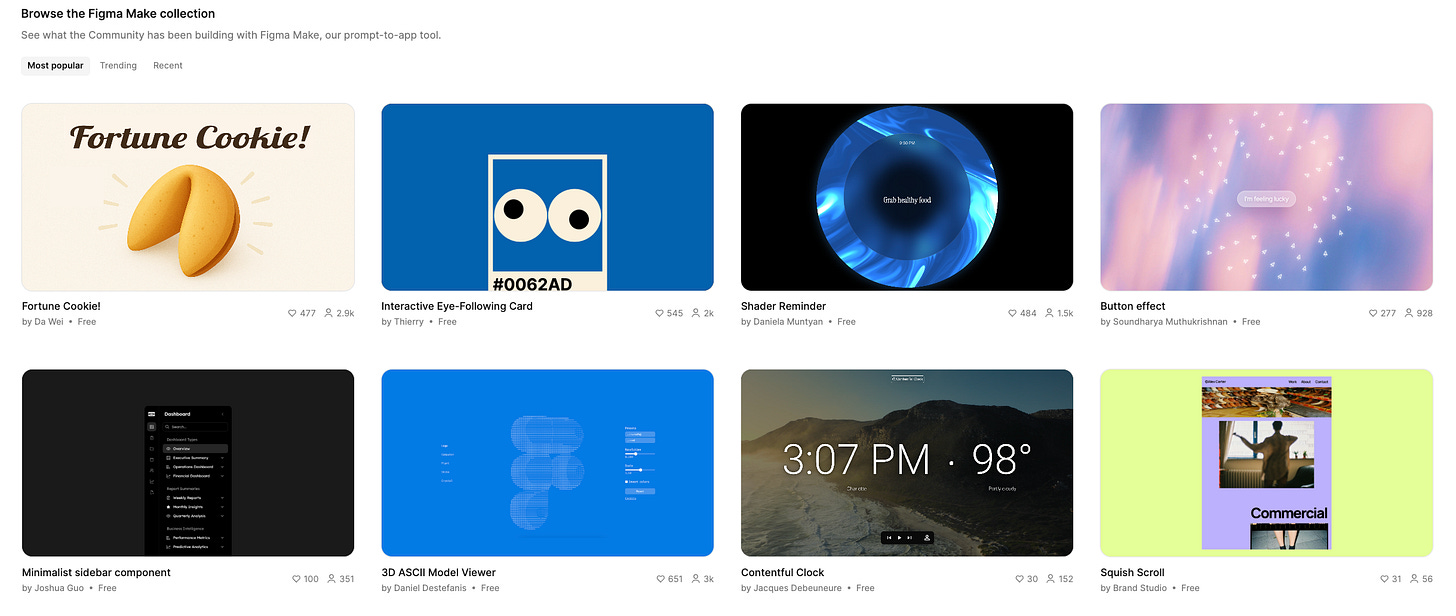
Task: Like the Shader Reminder file
Action: [x=1012, y=313]
